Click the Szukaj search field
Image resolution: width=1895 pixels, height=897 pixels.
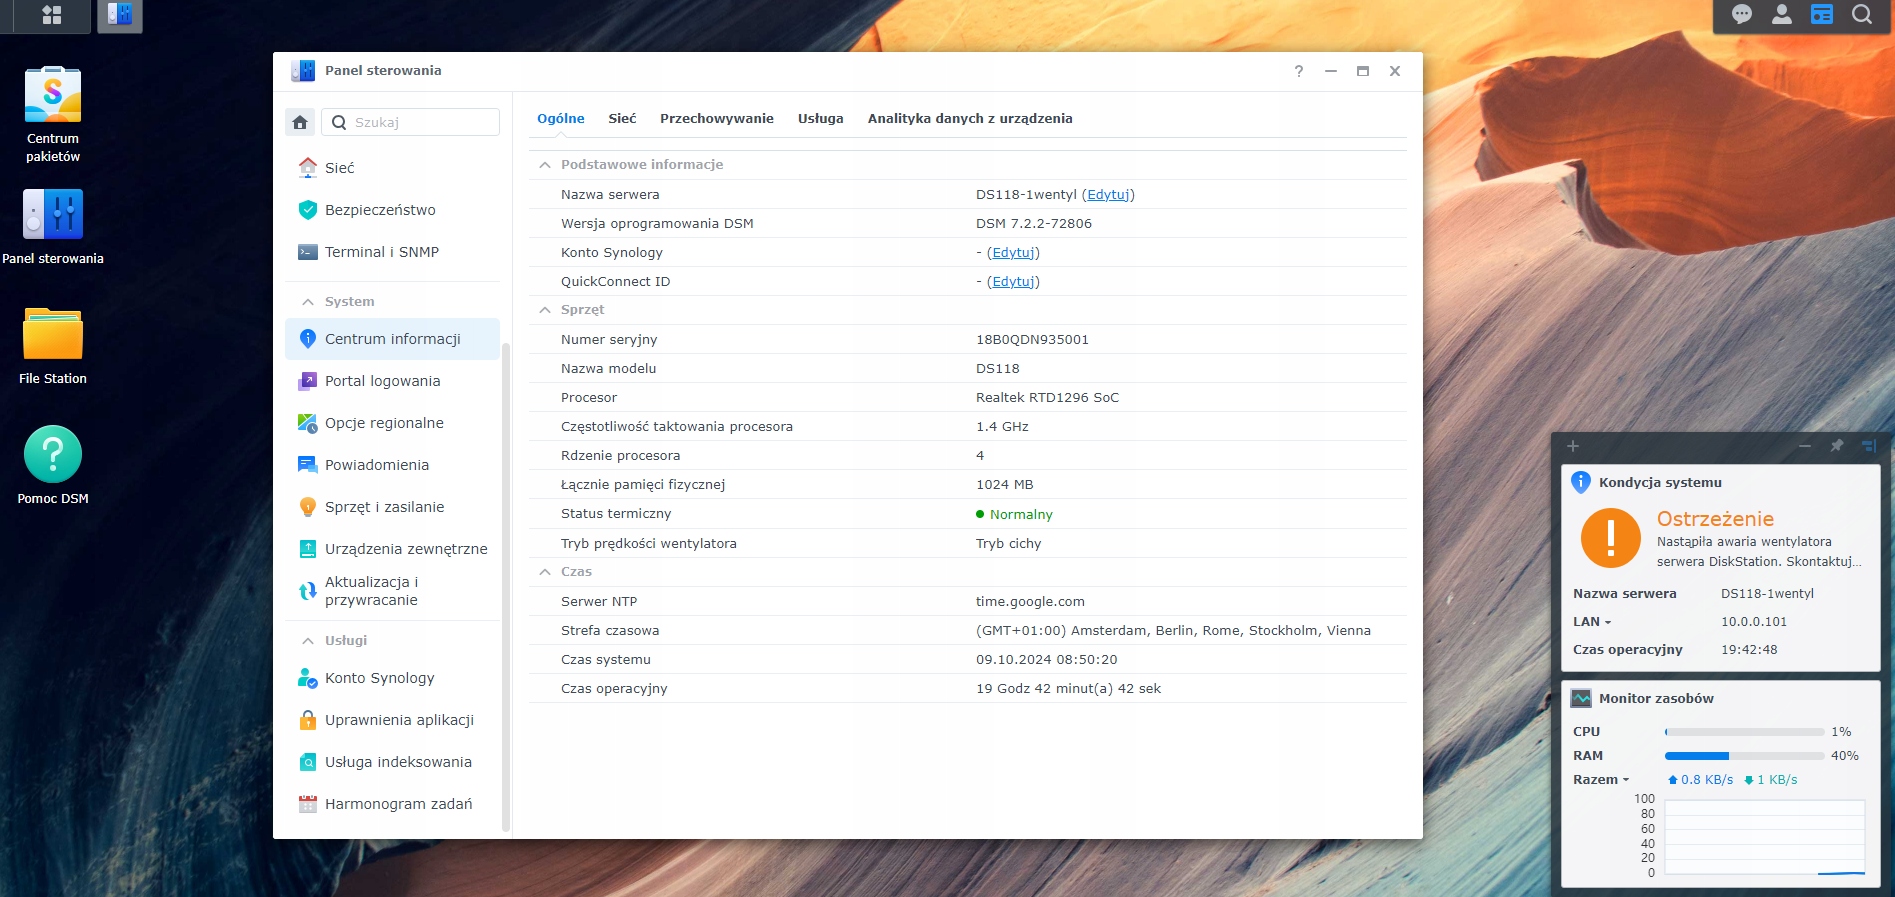(x=410, y=122)
